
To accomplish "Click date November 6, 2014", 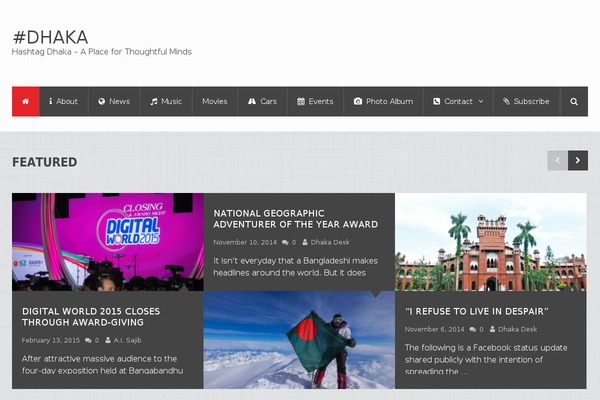I will (435, 329).
